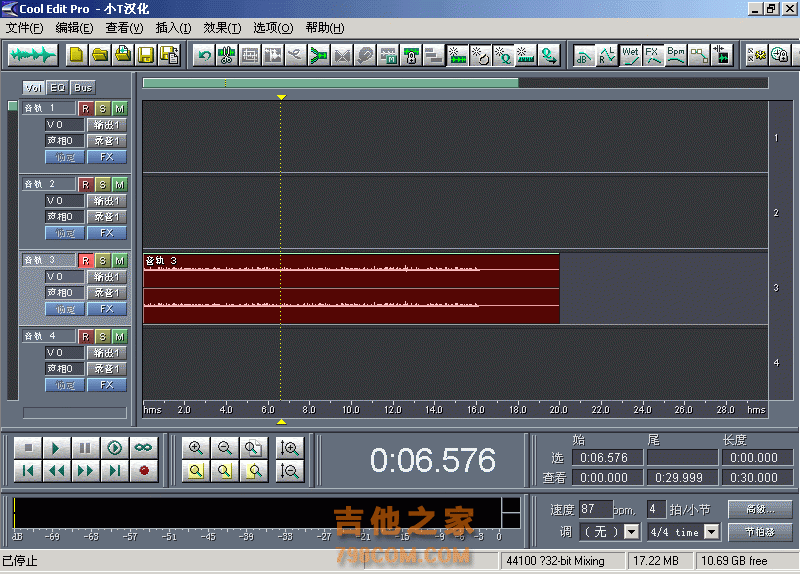Click the Wet envelope toolbar icon
This screenshot has width=800, height=574.
click(x=630, y=55)
